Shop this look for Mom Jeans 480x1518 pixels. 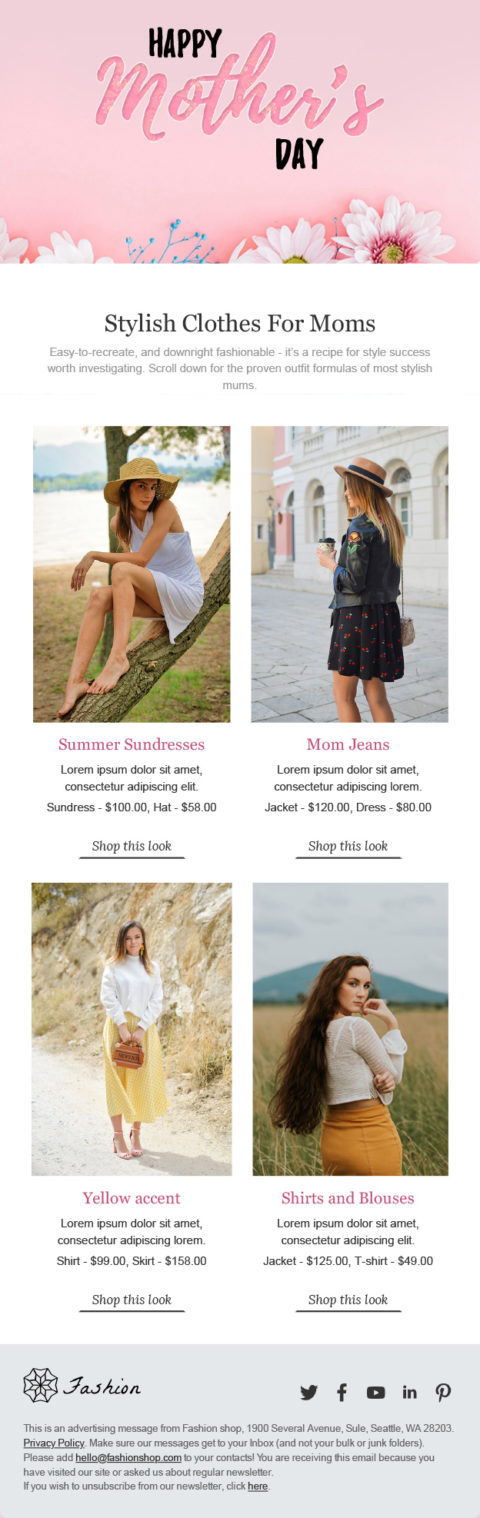click(x=348, y=846)
